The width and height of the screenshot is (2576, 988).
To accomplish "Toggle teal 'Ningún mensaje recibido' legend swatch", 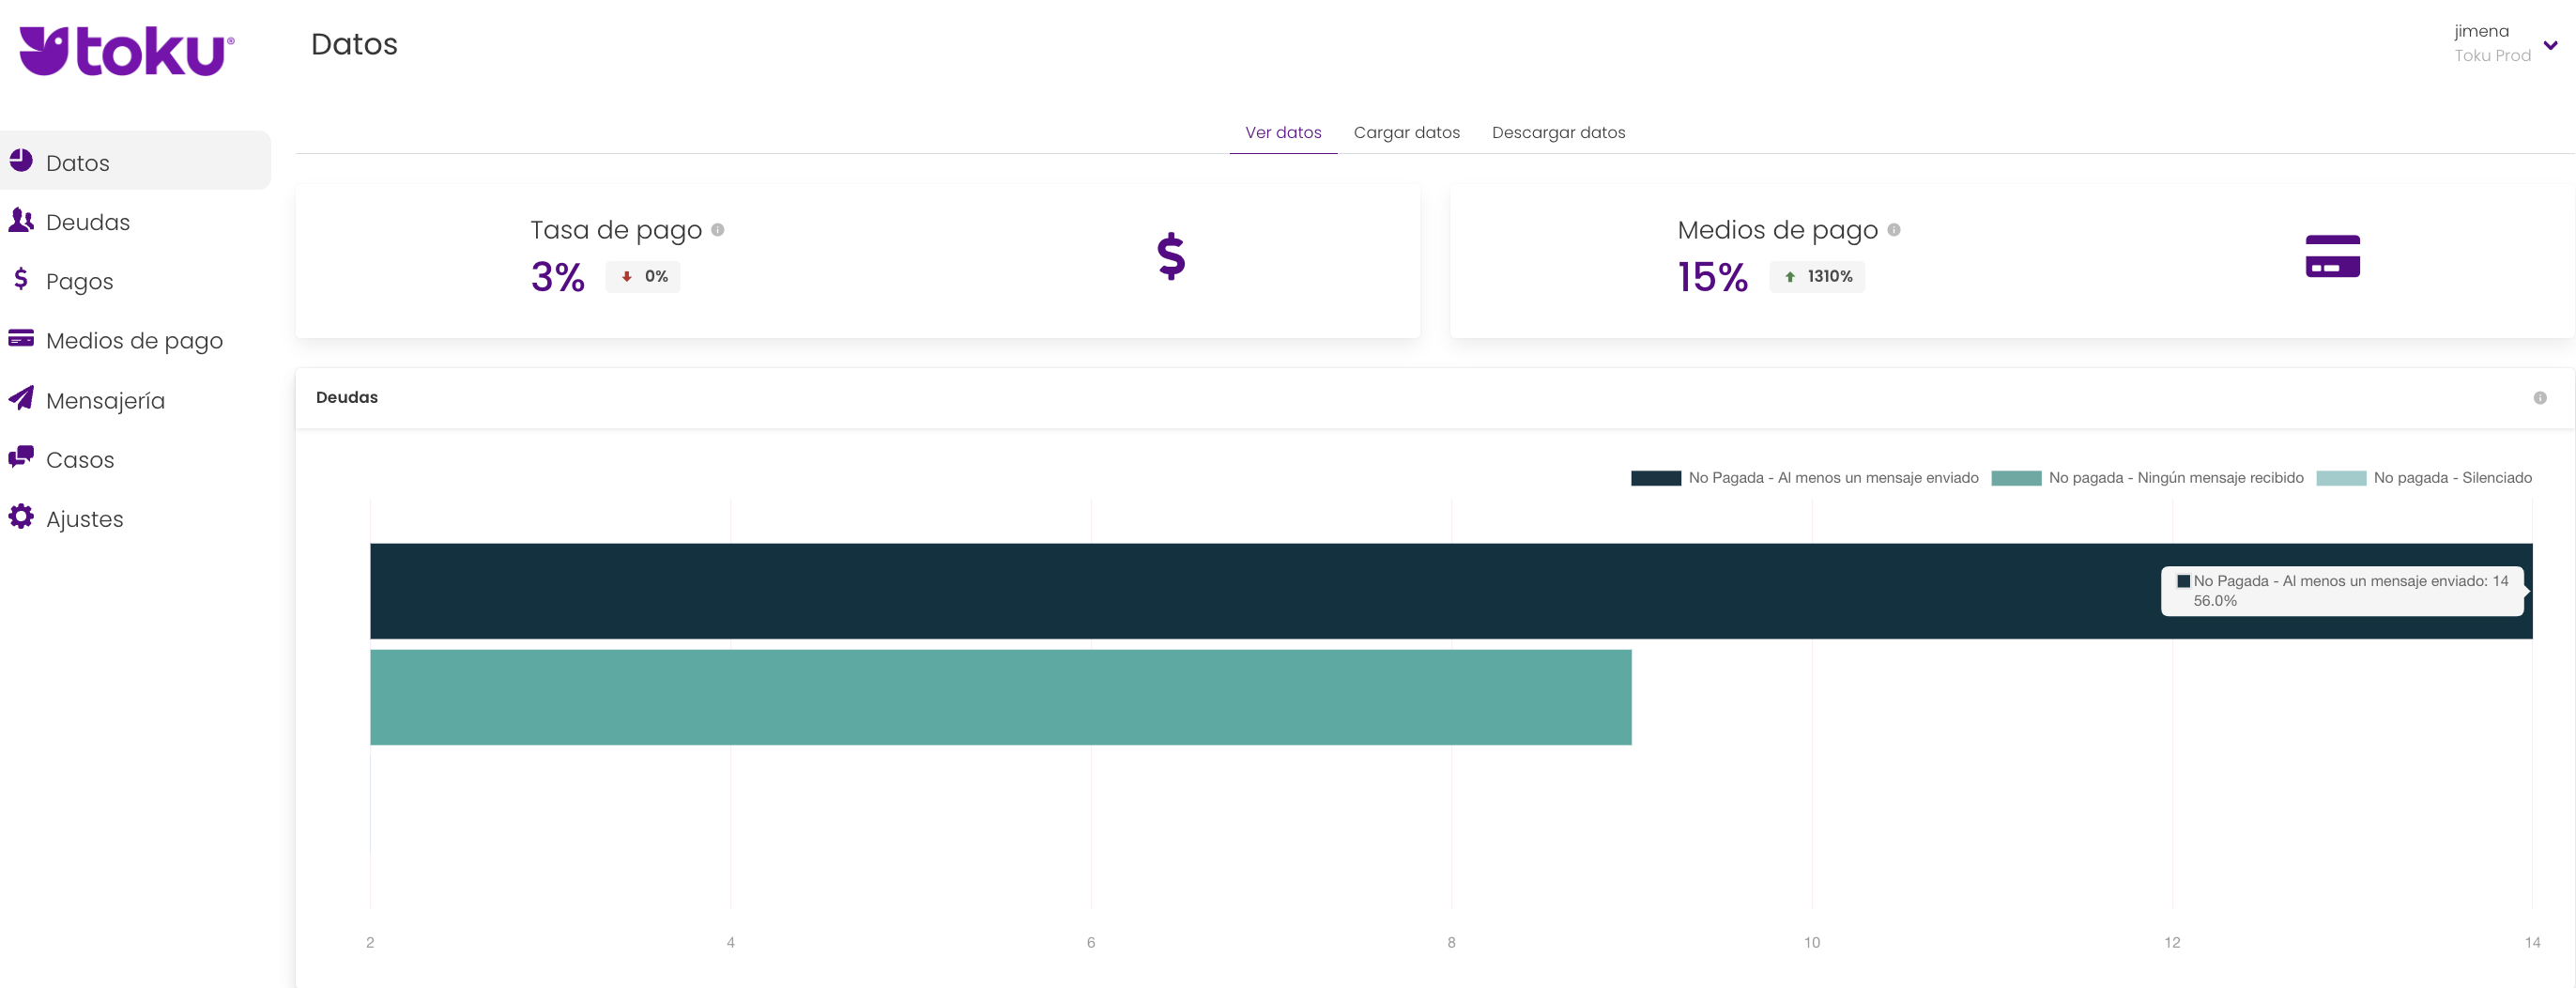I will click(2016, 478).
